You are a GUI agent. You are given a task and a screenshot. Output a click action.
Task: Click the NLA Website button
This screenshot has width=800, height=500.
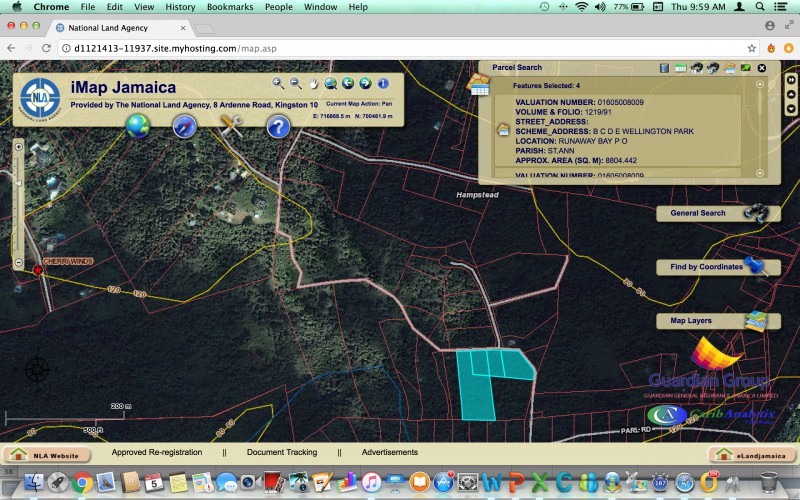pyautogui.click(x=47, y=455)
